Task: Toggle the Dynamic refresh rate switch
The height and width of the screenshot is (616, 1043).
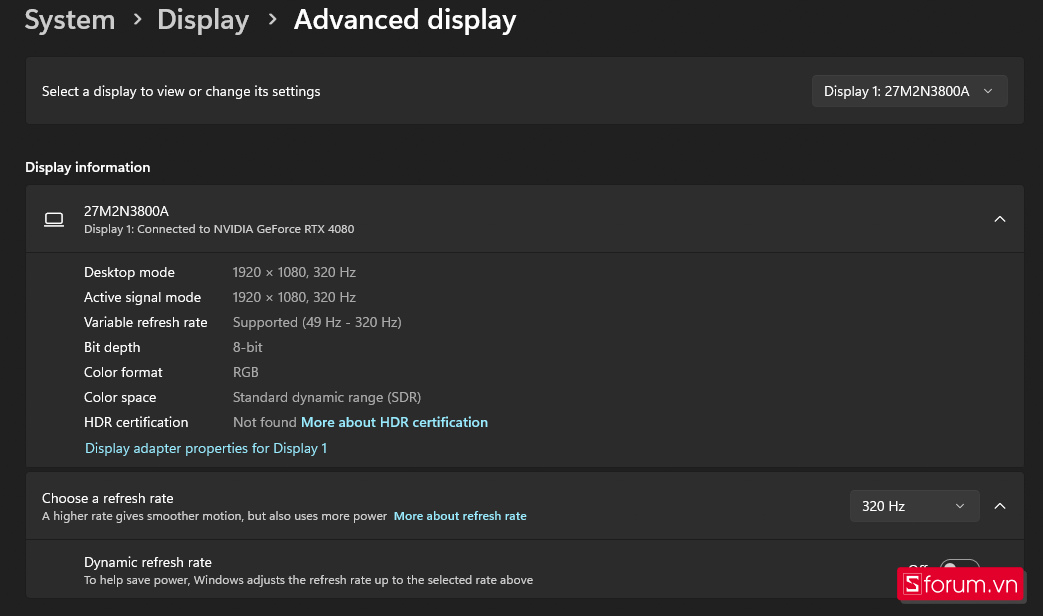Action: [958, 569]
